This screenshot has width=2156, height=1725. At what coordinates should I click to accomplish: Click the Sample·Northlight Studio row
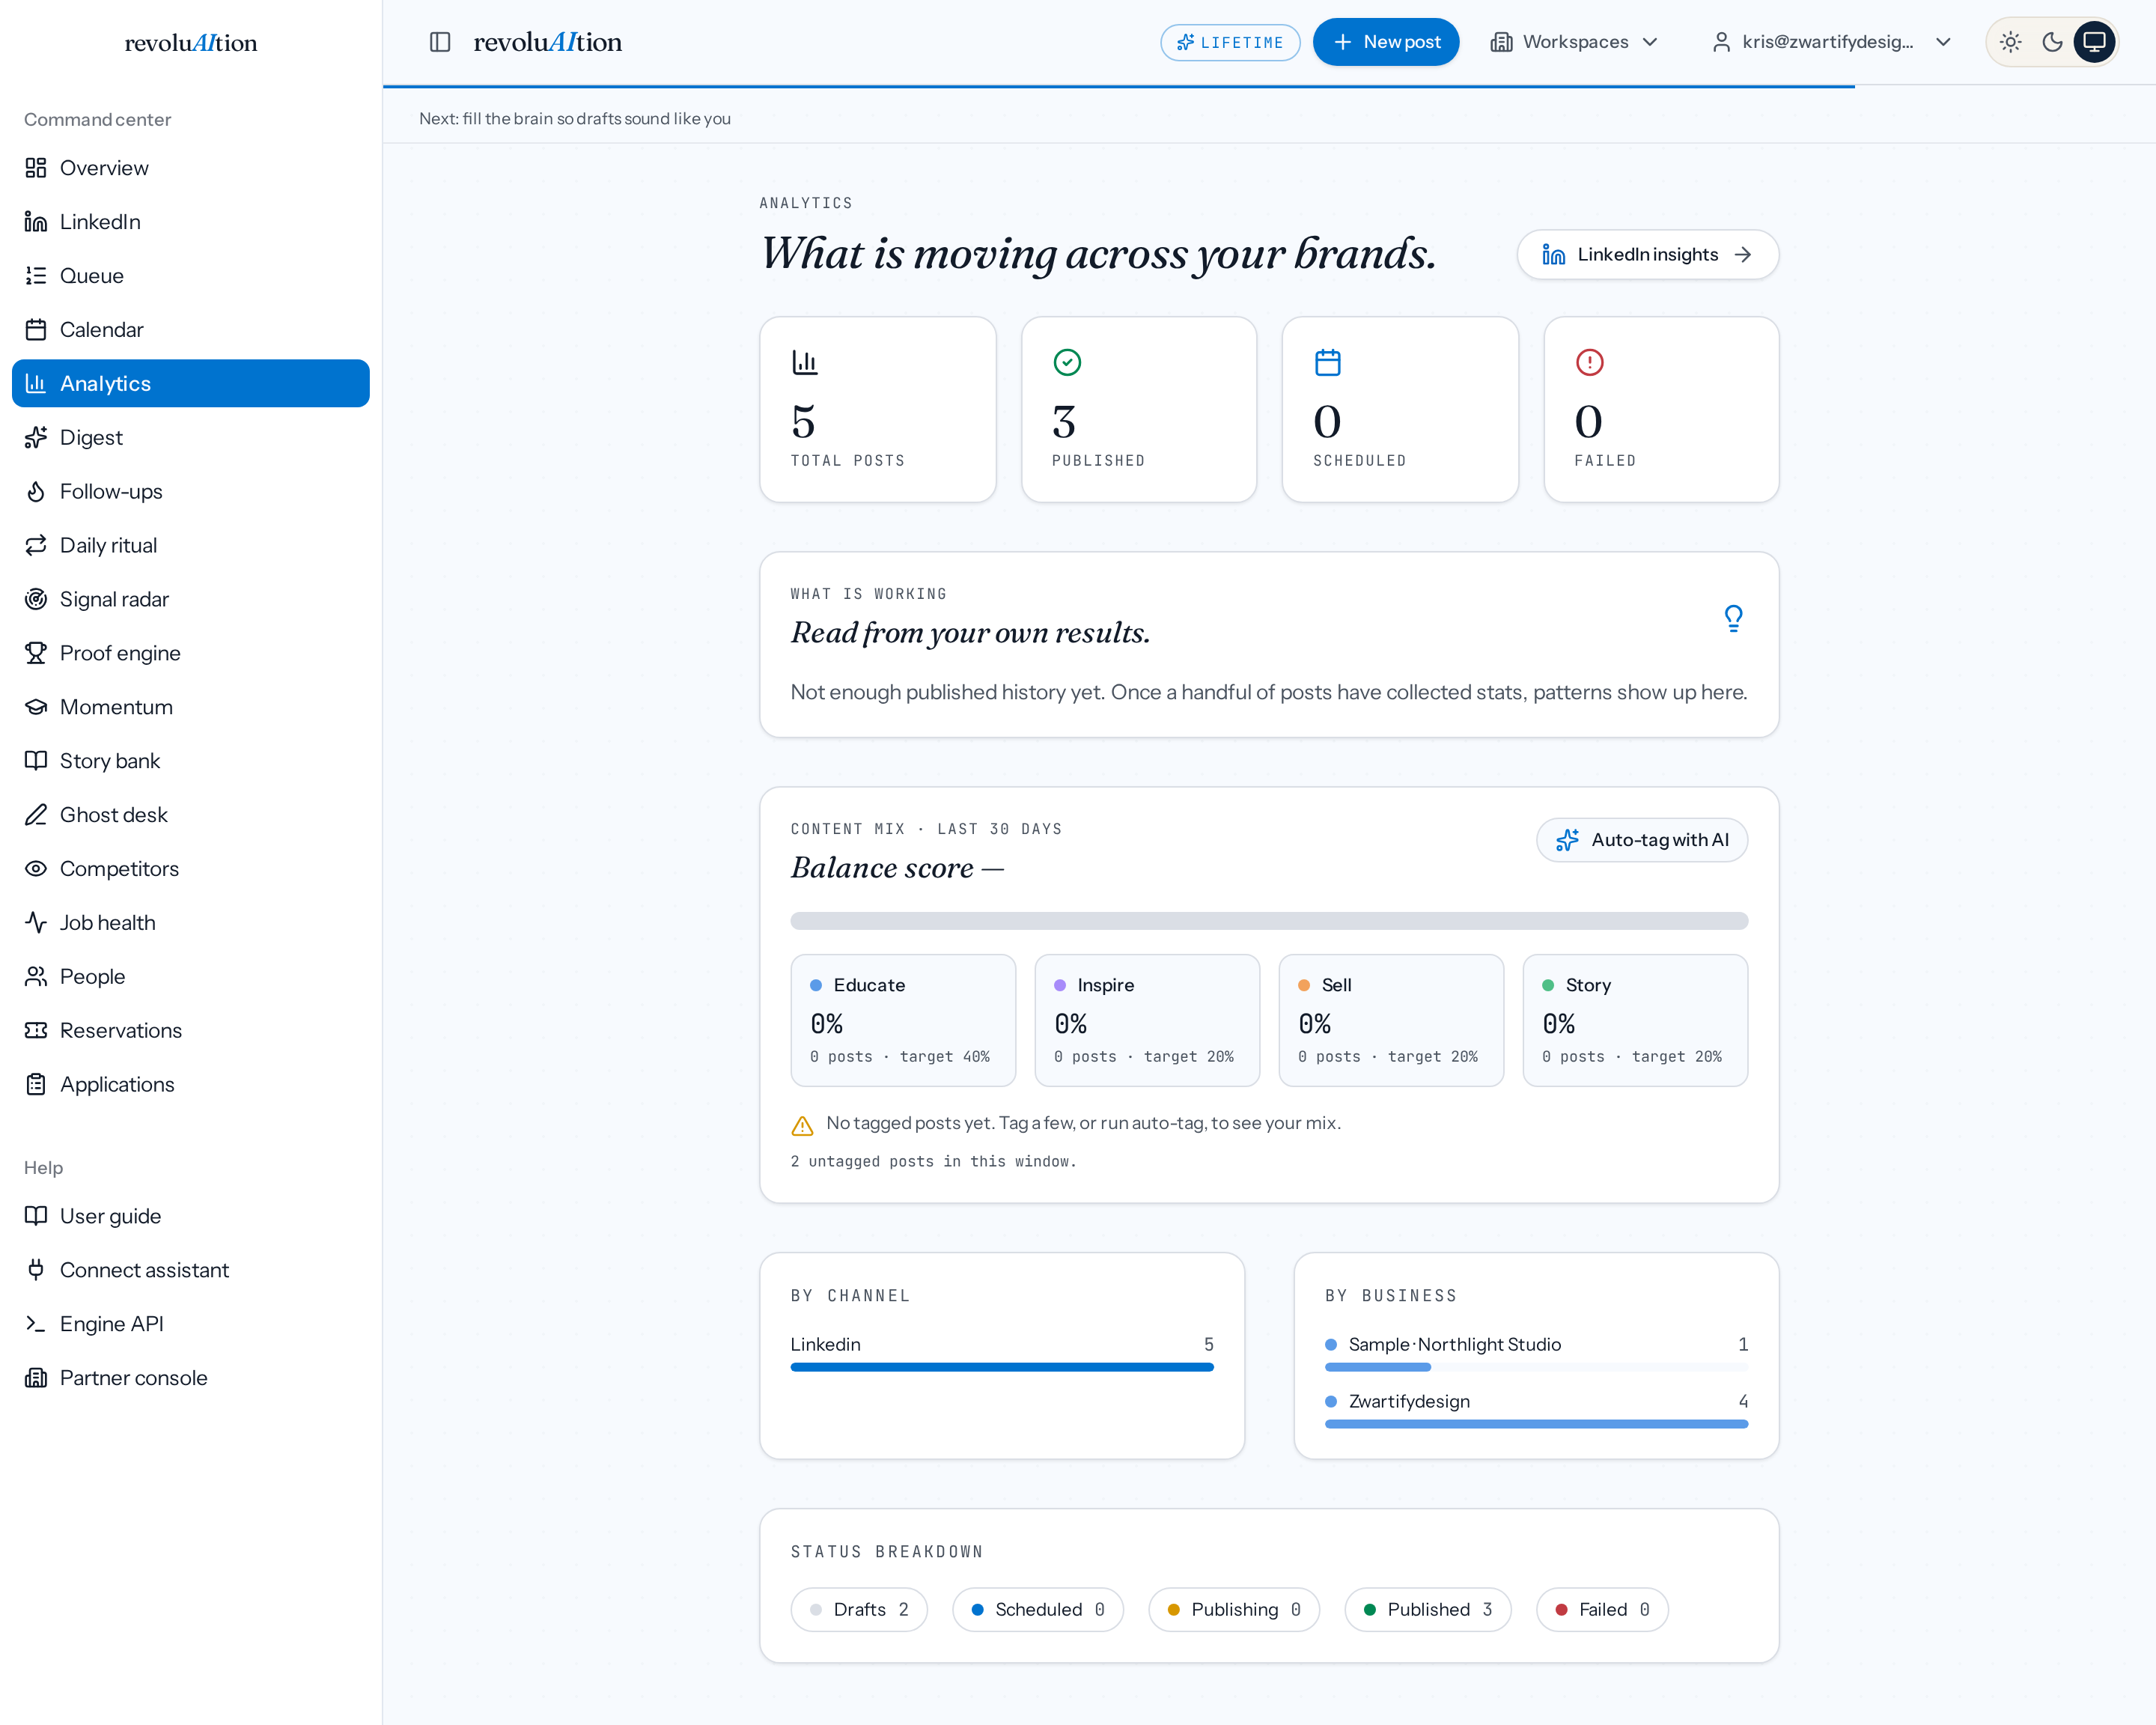tap(1536, 1353)
